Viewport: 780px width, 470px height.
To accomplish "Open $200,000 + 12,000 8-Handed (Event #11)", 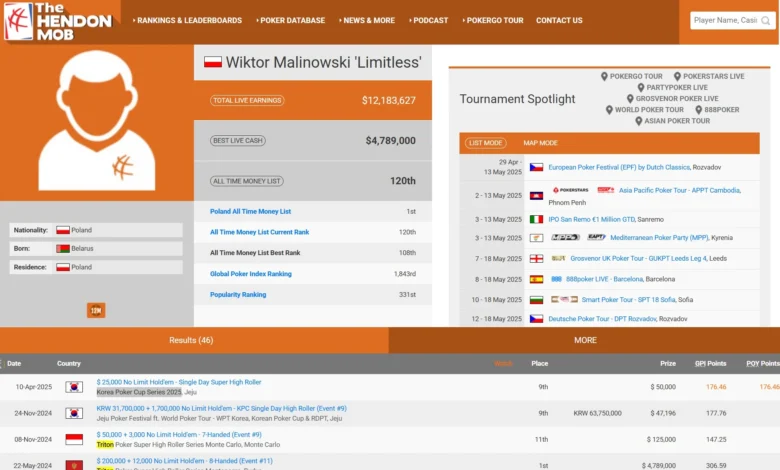I will tap(185, 461).
